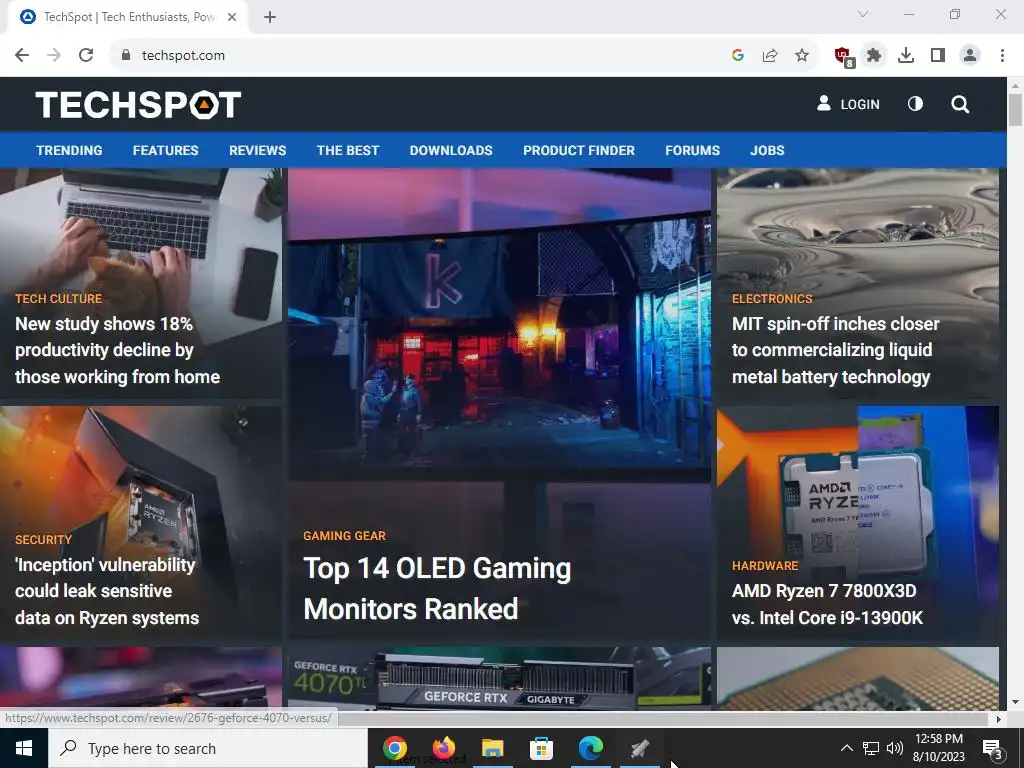The image size is (1024, 768).
Task: Open THE BEST menu item
Action: (347, 150)
